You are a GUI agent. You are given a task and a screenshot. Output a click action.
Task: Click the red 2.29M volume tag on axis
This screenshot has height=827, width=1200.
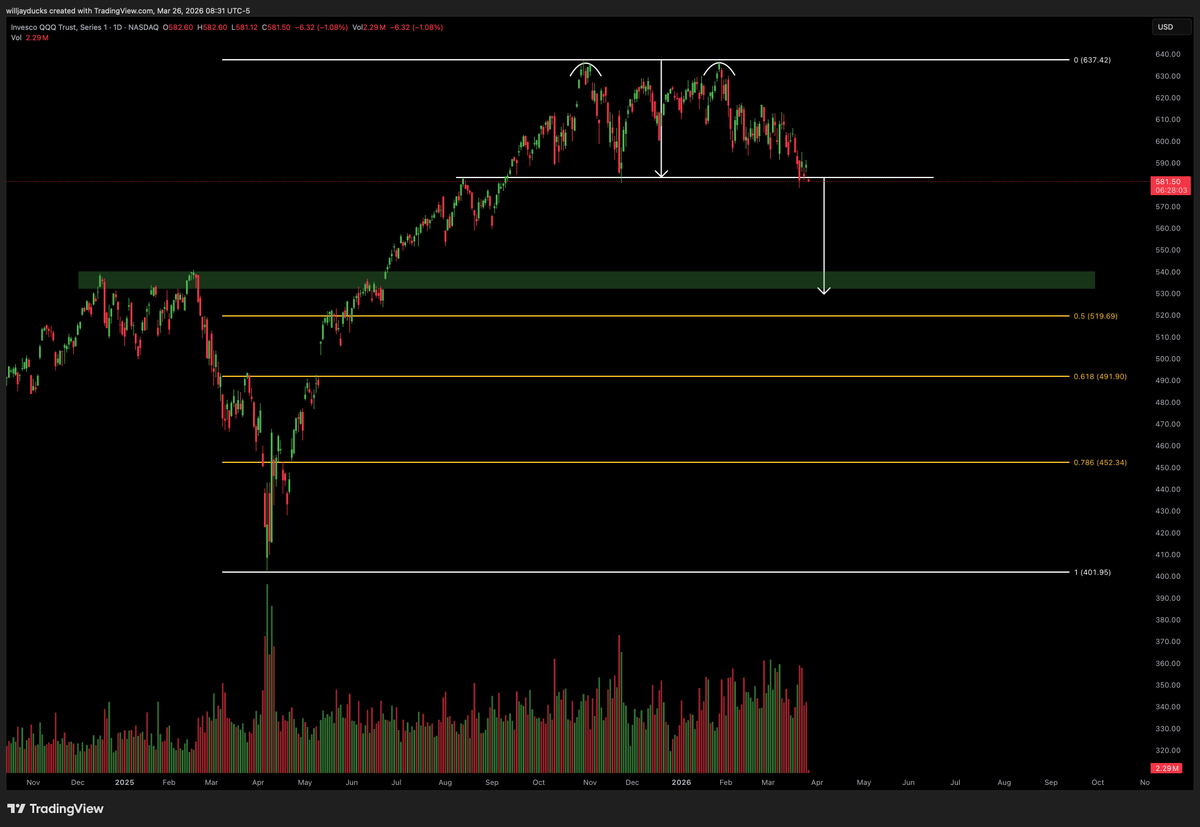click(1167, 767)
